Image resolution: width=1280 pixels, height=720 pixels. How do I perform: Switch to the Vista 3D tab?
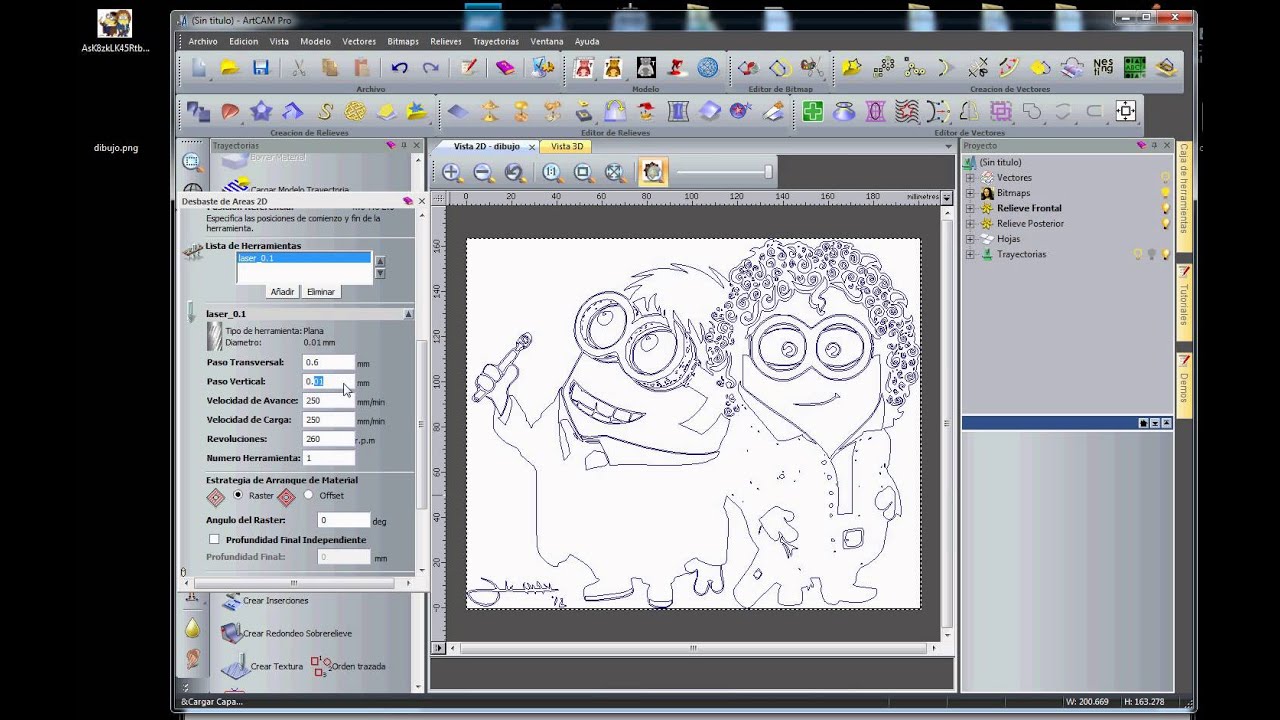pyautogui.click(x=567, y=146)
